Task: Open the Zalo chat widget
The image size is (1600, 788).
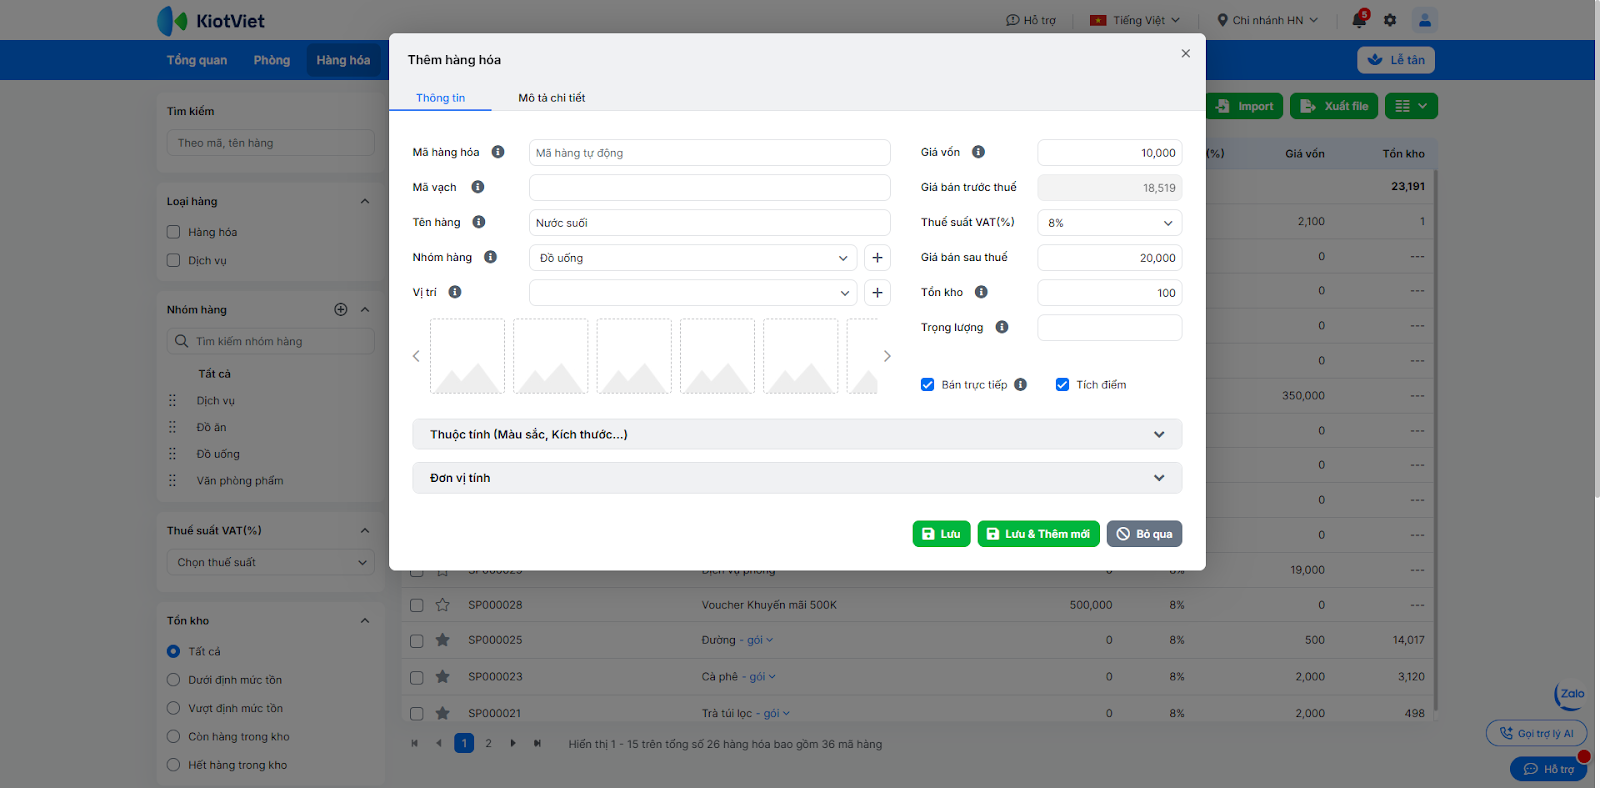Action: pyautogui.click(x=1570, y=695)
